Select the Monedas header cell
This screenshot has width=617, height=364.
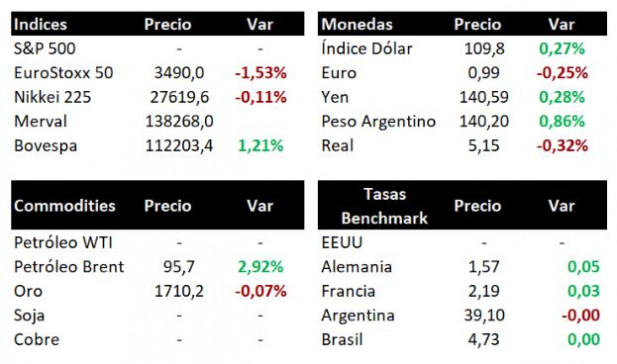tap(357, 24)
